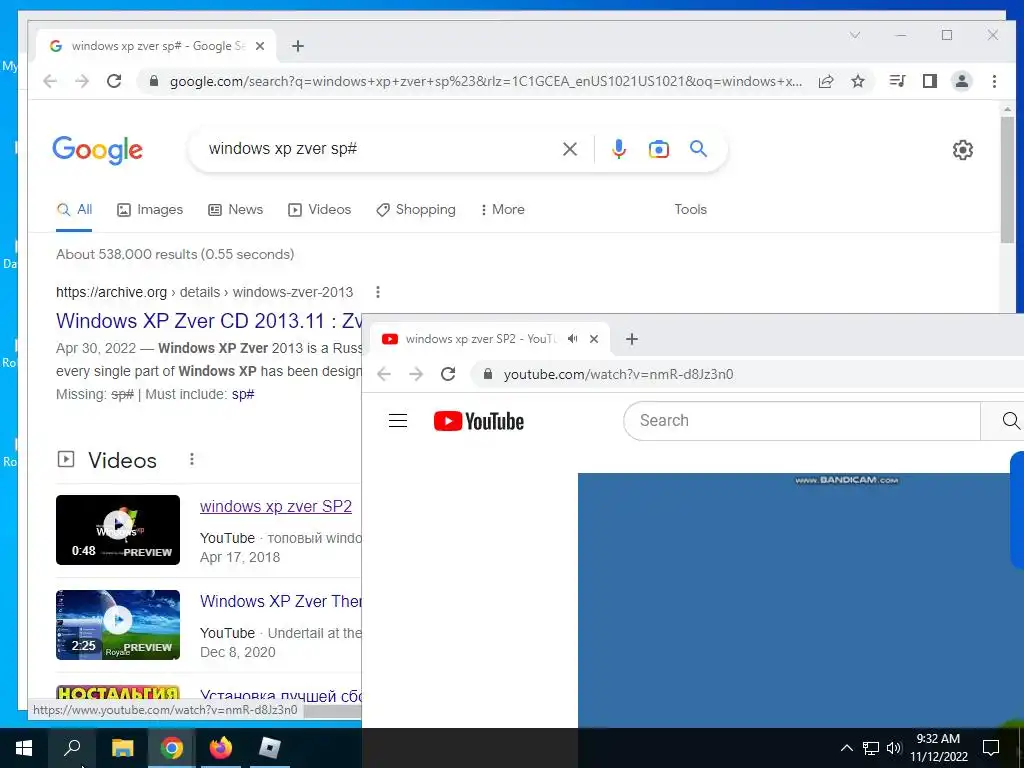Search by image with the camera icon
Viewport: 1024px width, 768px height.
click(658, 150)
